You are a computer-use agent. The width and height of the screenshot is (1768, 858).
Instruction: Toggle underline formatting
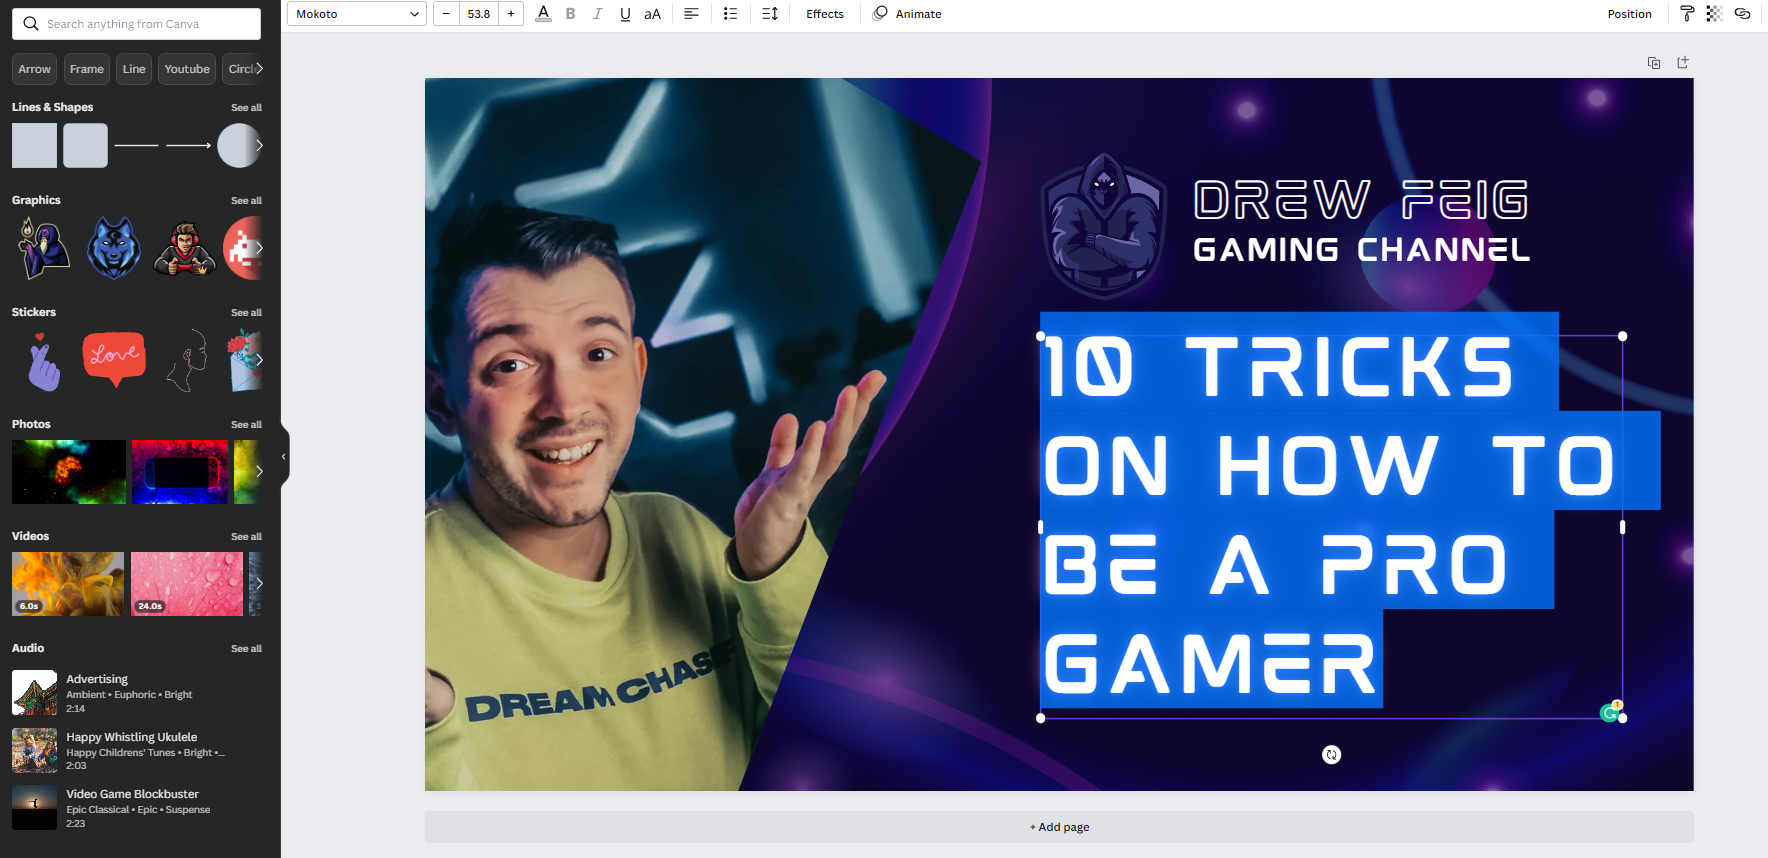[625, 14]
